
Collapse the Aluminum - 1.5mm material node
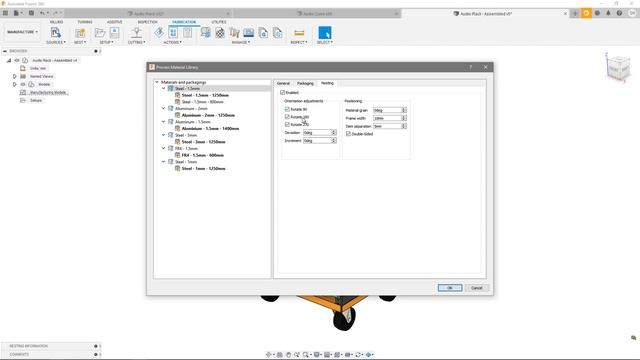(x=164, y=122)
